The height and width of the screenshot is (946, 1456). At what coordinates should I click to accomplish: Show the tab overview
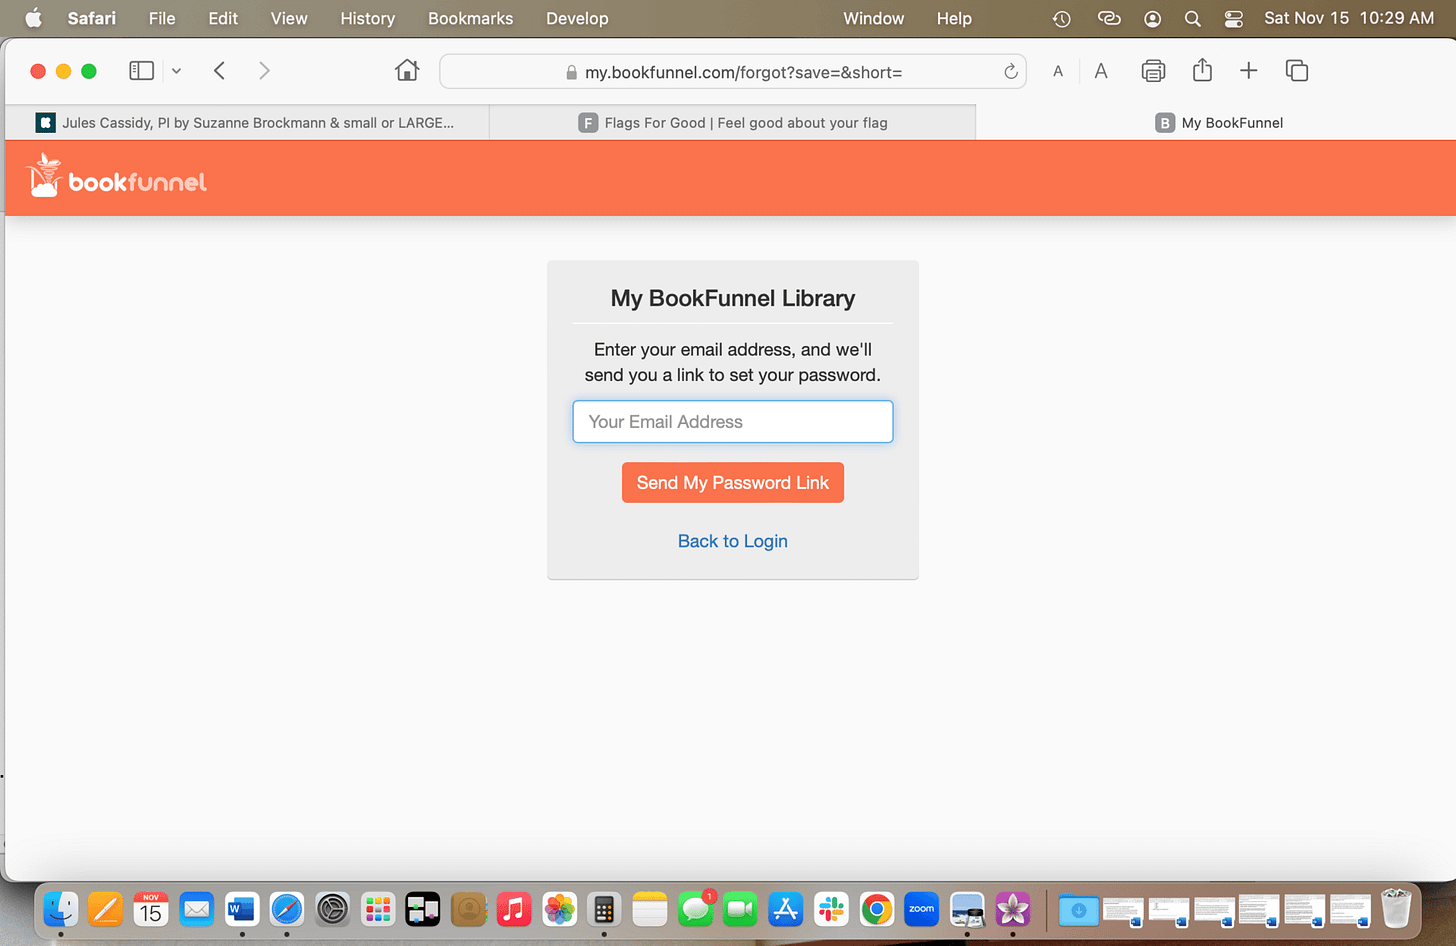(1296, 70)
